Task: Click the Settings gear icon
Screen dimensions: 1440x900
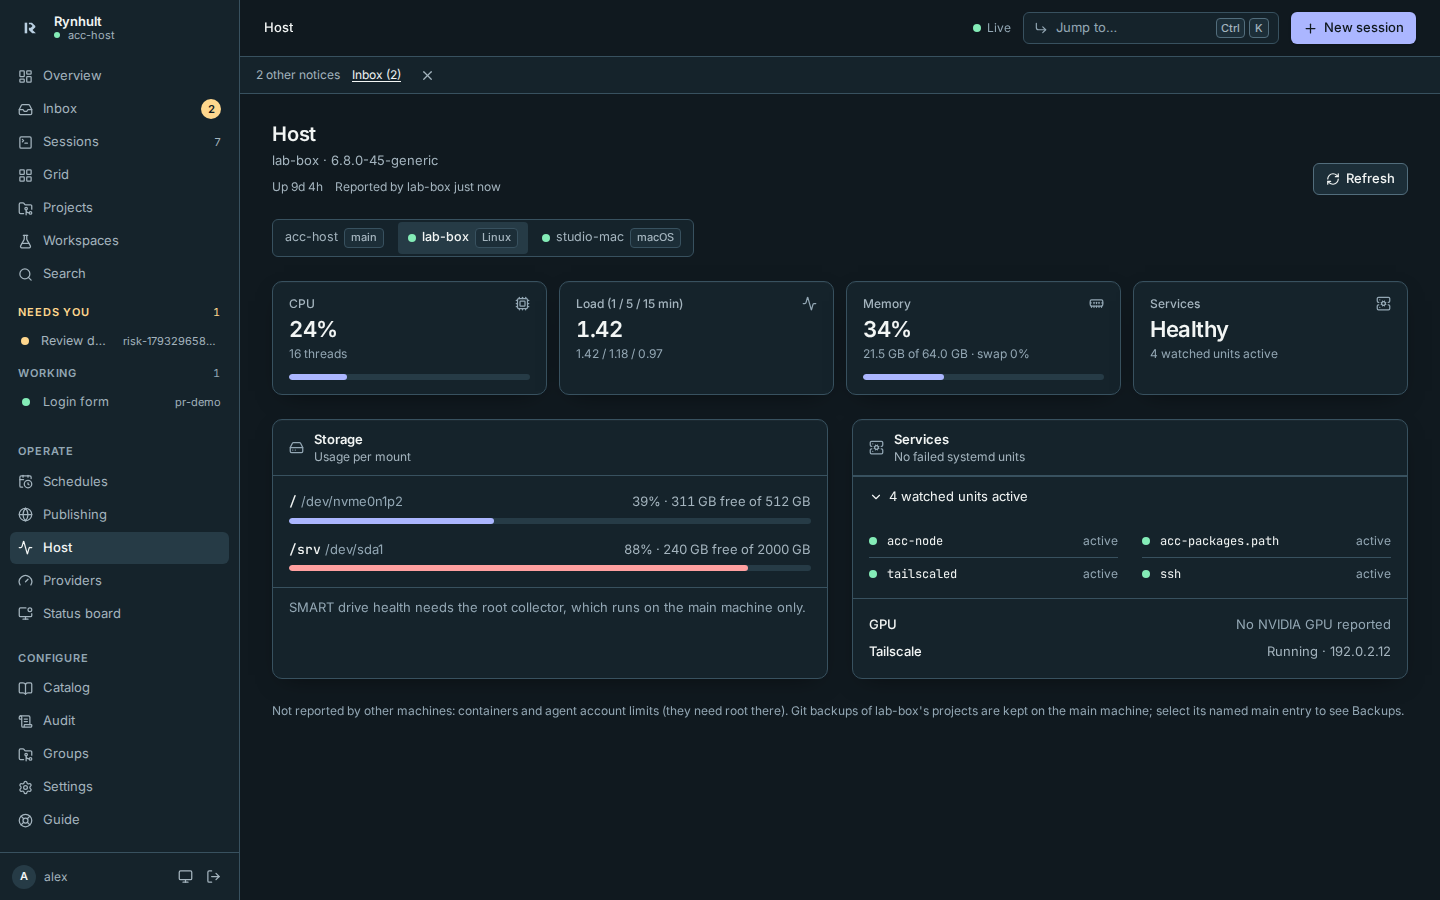Action: click(26, 787)
